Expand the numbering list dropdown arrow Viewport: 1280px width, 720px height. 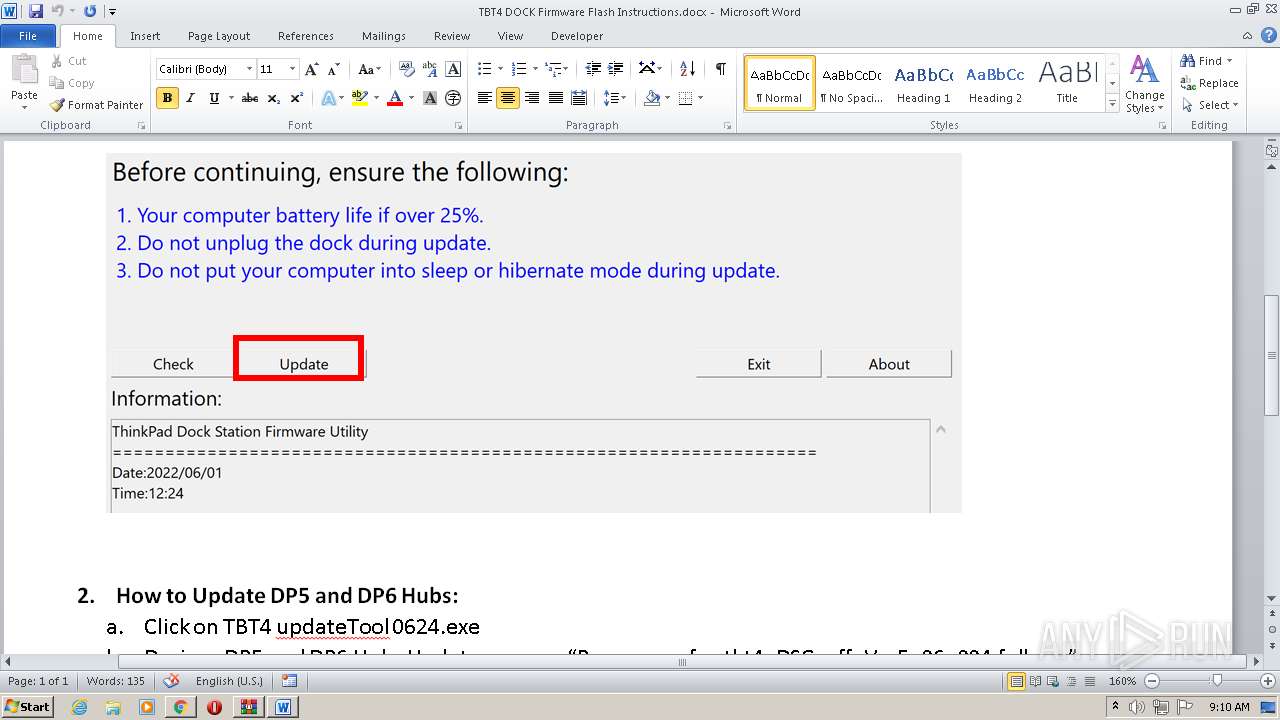tap(535, 69)
